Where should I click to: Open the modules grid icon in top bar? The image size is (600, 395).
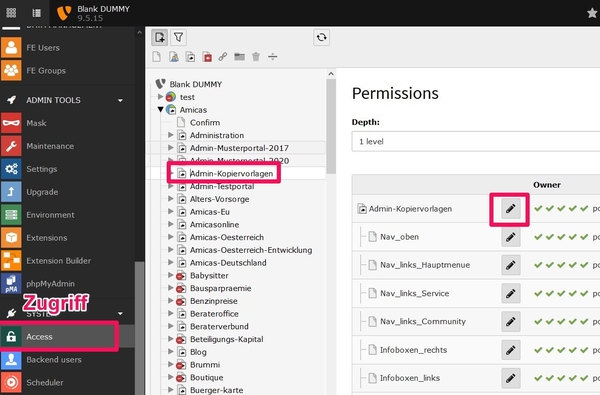[11, 13]
